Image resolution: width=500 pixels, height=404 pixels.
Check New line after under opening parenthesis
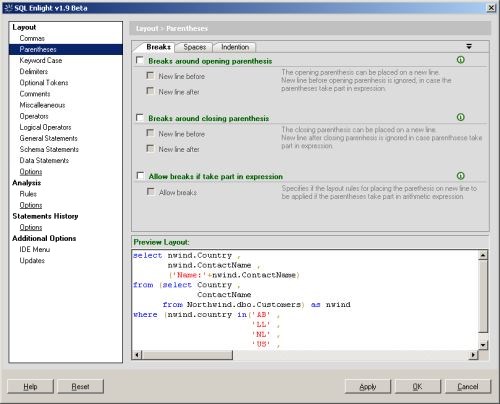(150, 91)
